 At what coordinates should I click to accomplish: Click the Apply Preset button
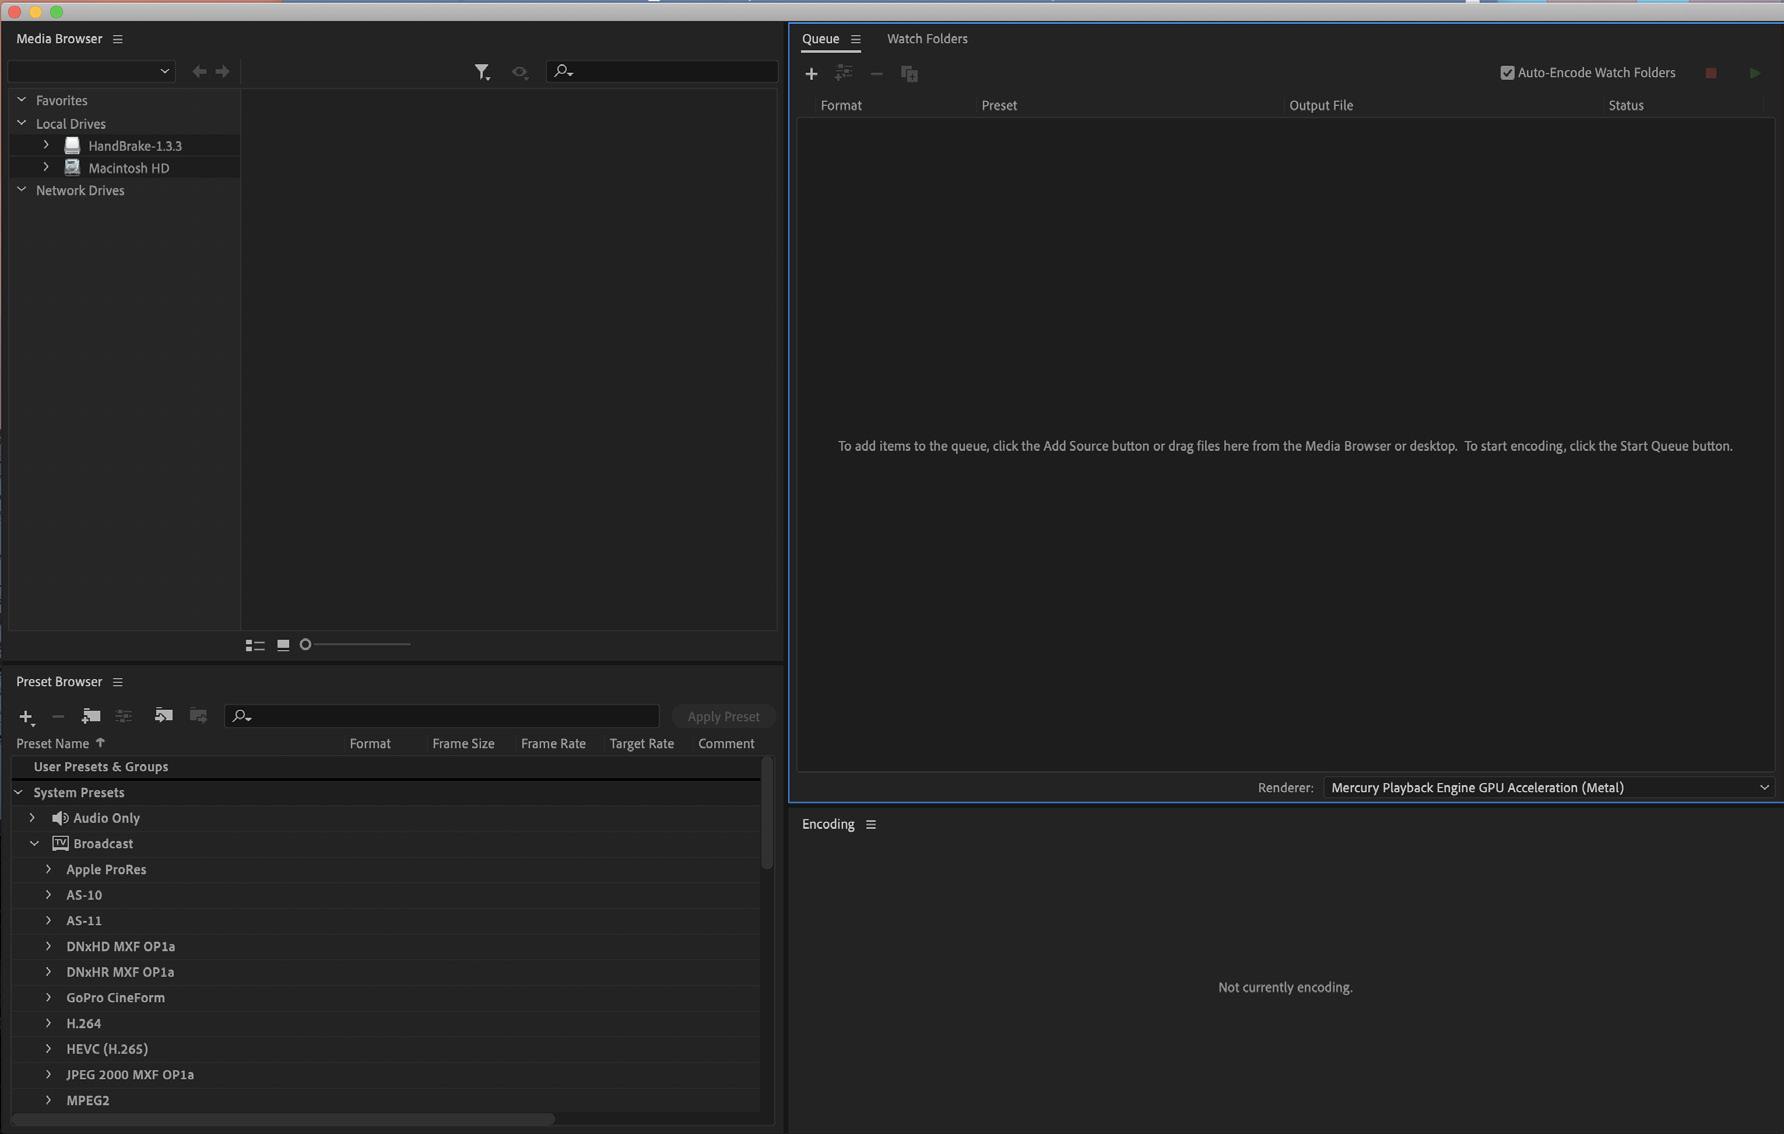(x=723, y=716)
